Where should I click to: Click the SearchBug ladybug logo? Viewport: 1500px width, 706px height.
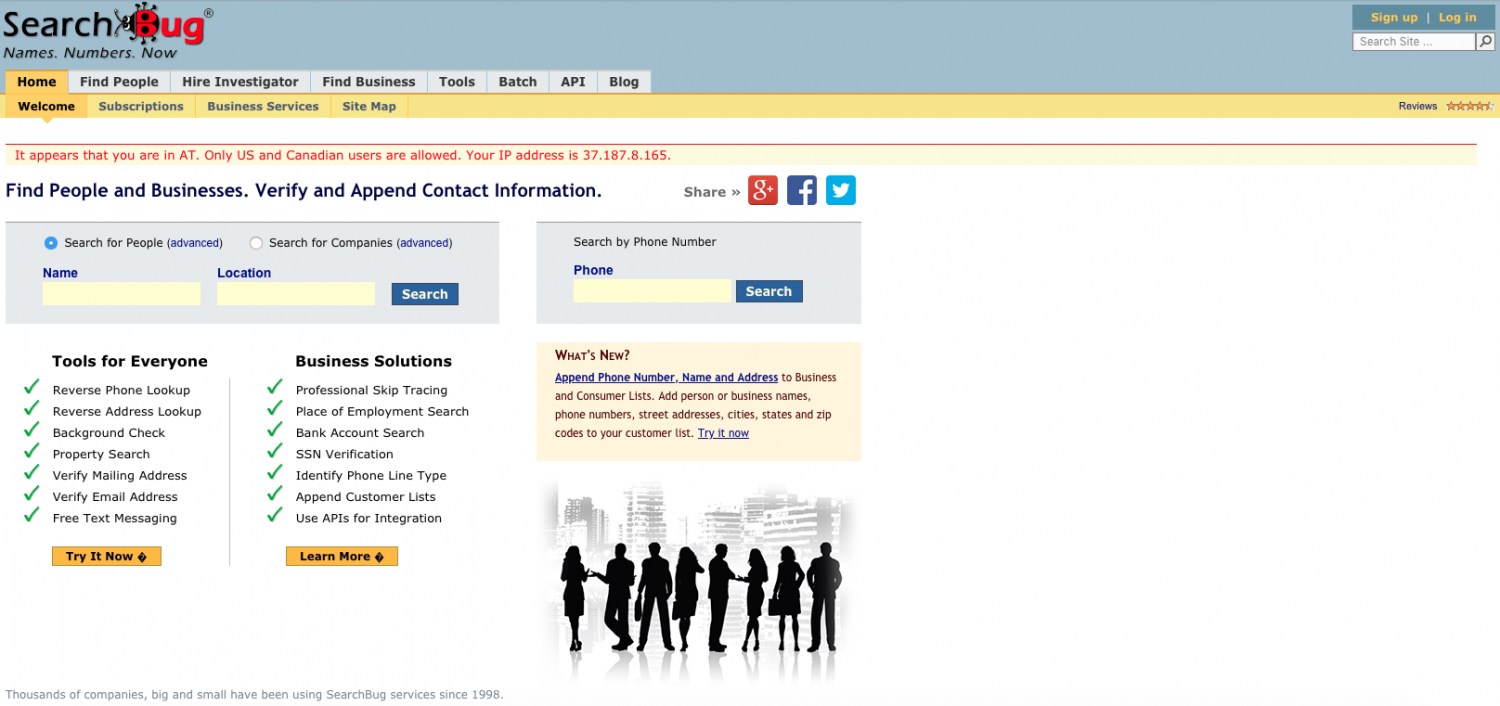[x=107, y=31]
